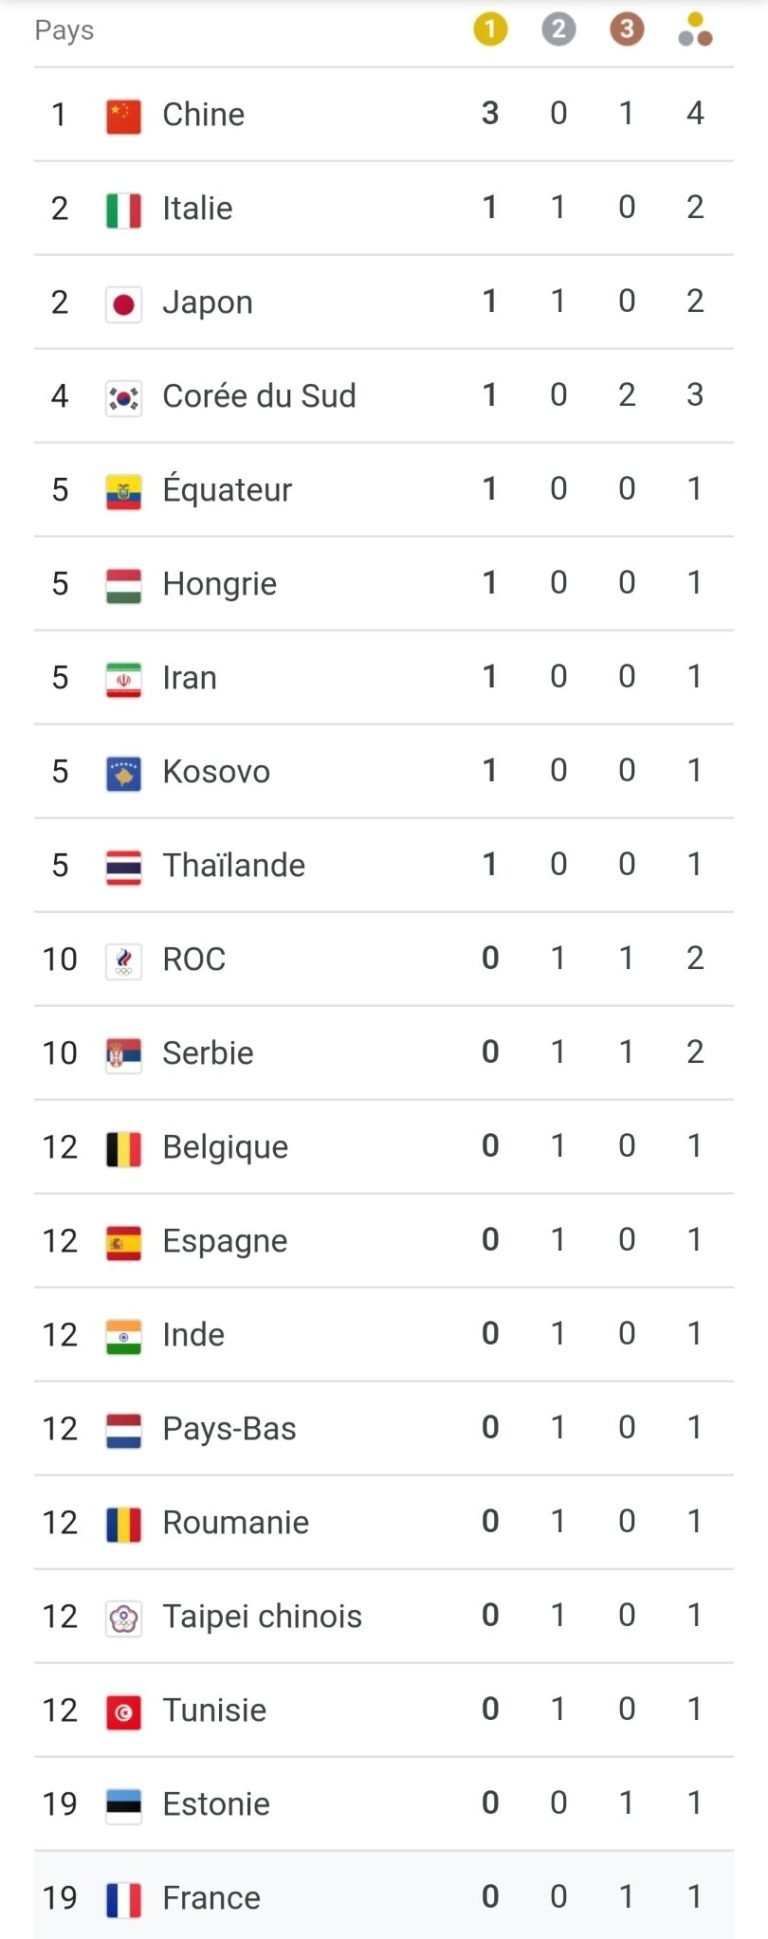Click the bronze medal column icon
The width and height of the screenshot is (768, 1939).
626,29
